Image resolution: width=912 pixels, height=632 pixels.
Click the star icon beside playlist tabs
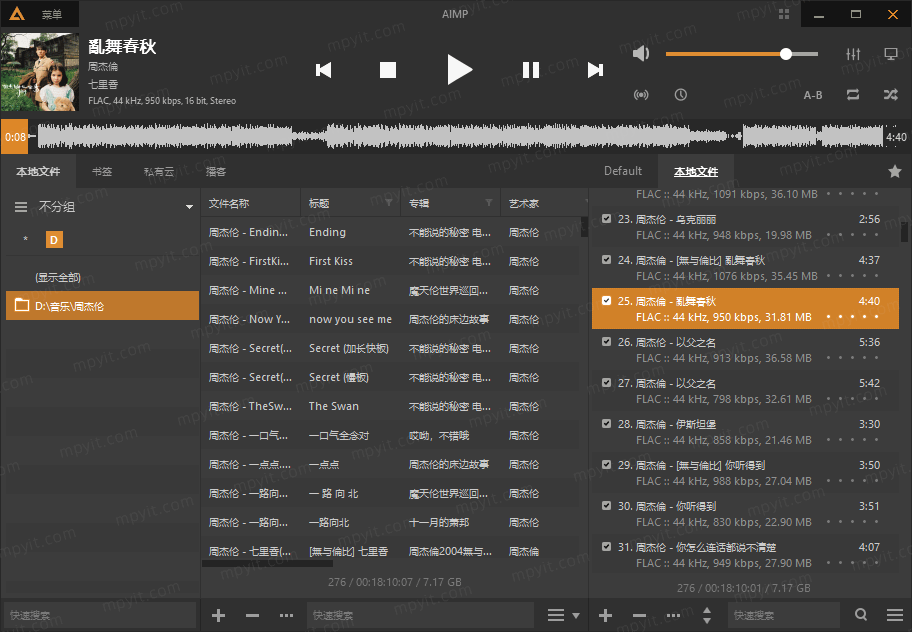pyautogui.click(x=895, y=171)
